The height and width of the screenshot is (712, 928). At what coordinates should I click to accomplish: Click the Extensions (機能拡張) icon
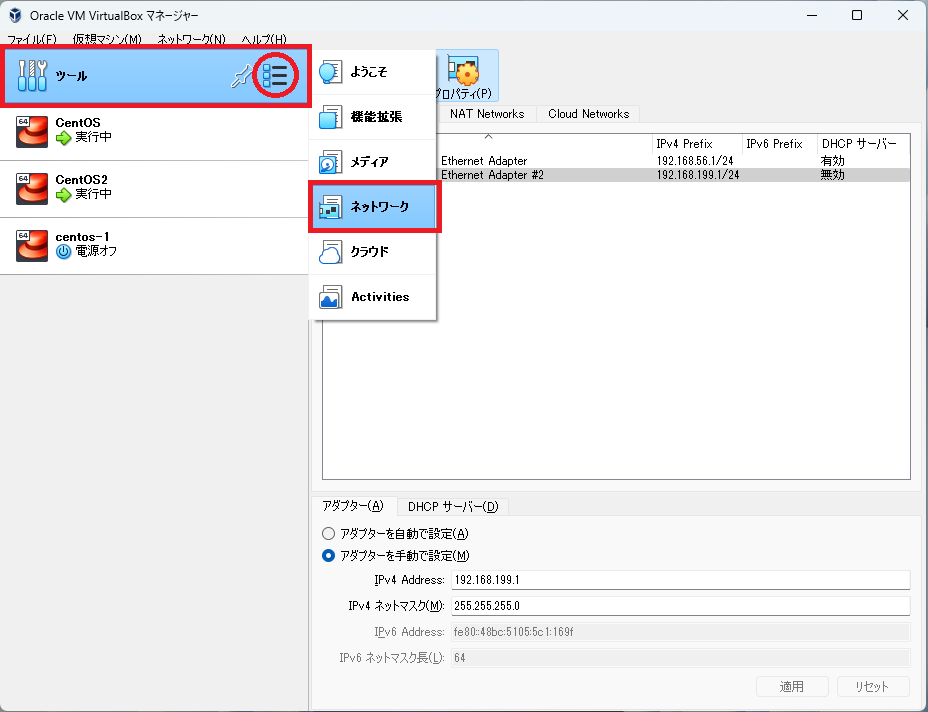(x=330, y=117)
